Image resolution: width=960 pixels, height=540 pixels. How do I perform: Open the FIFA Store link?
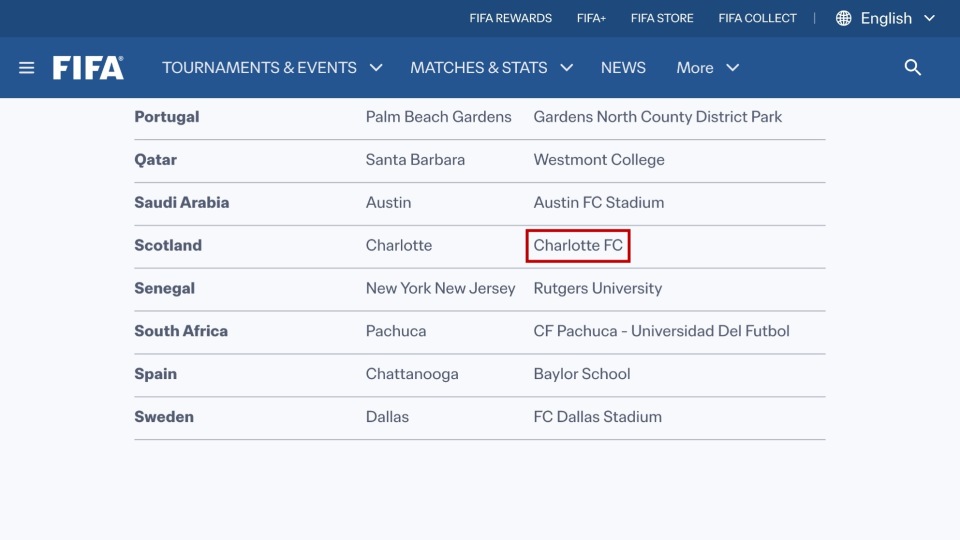click(662, 18)
